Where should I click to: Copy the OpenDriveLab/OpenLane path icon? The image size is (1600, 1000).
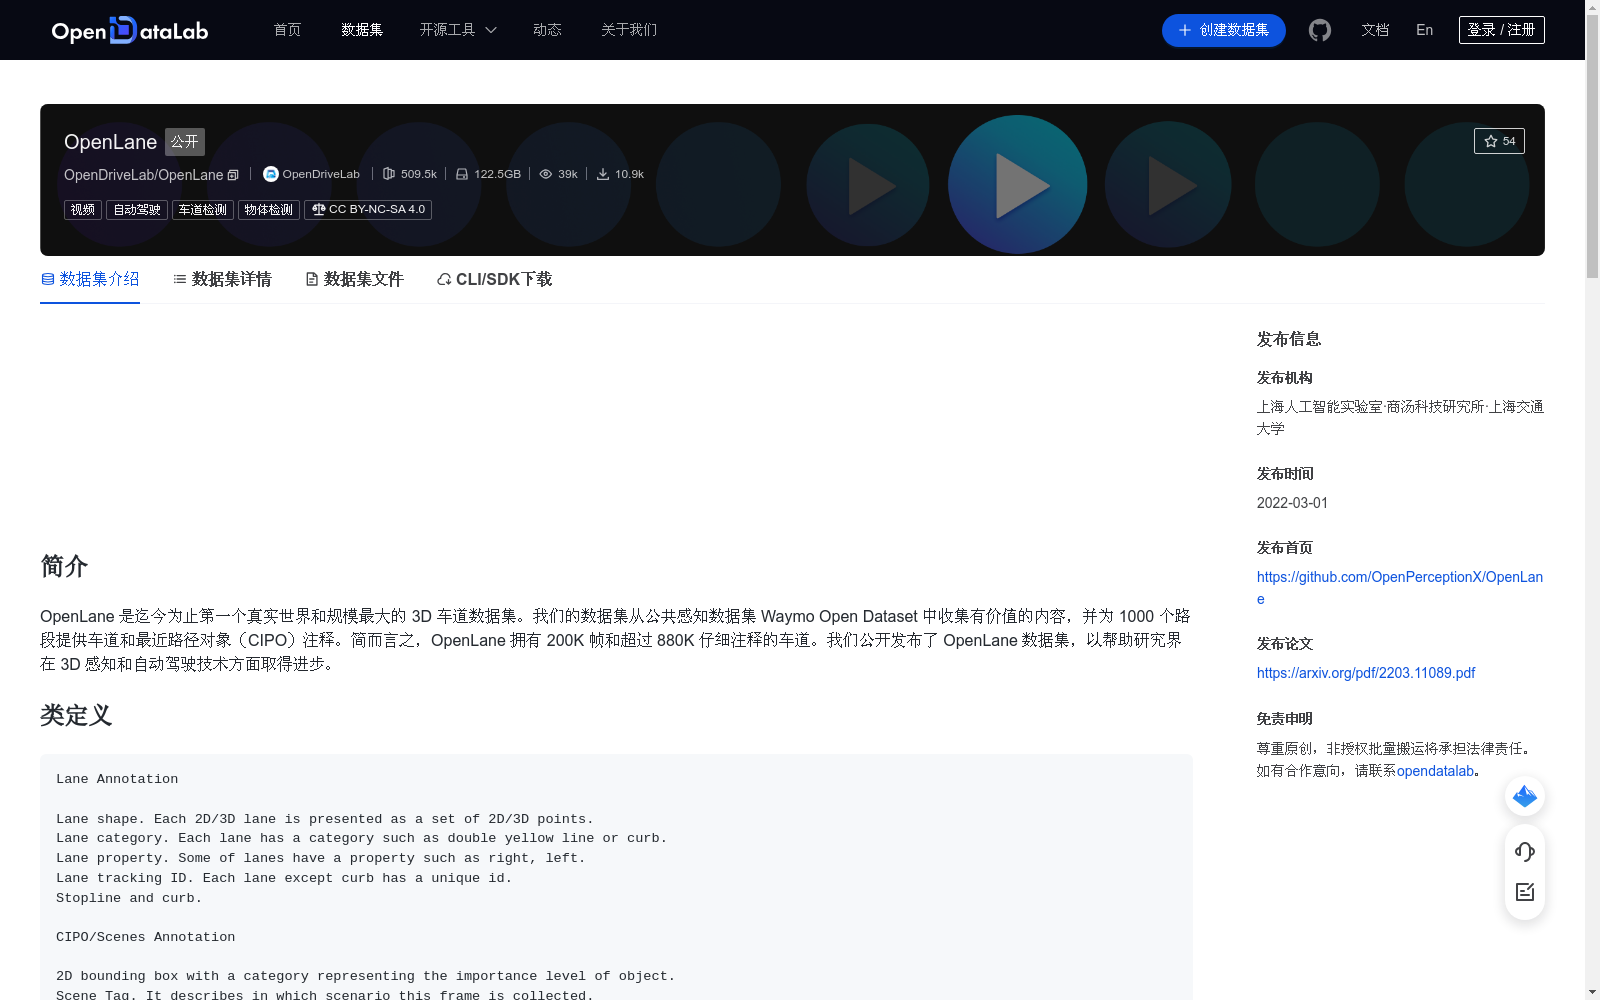pos(233,175)
